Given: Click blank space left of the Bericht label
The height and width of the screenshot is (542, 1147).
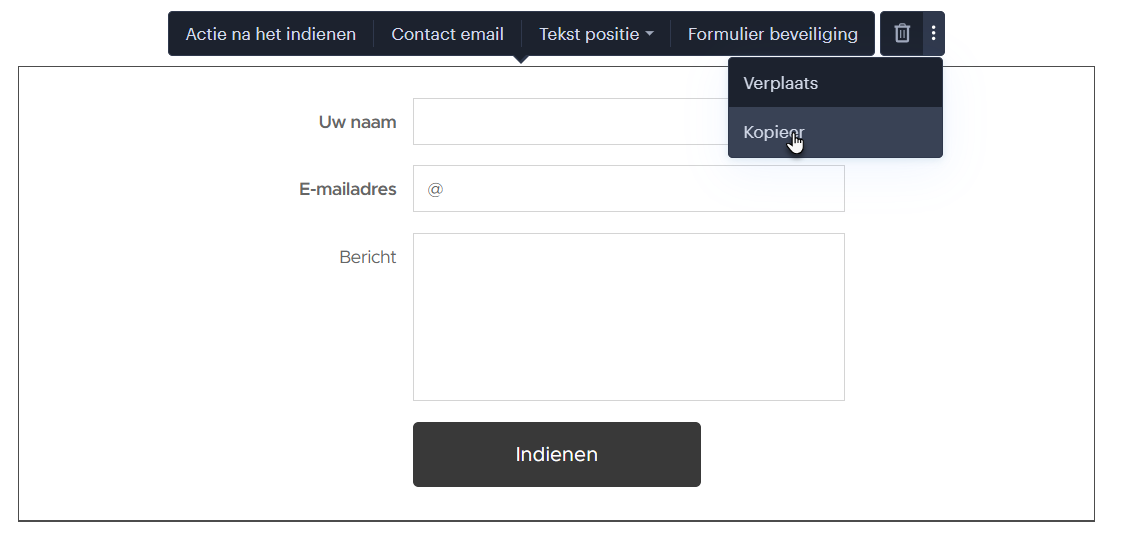Looking at the screenshot, I should coord(176,257).
